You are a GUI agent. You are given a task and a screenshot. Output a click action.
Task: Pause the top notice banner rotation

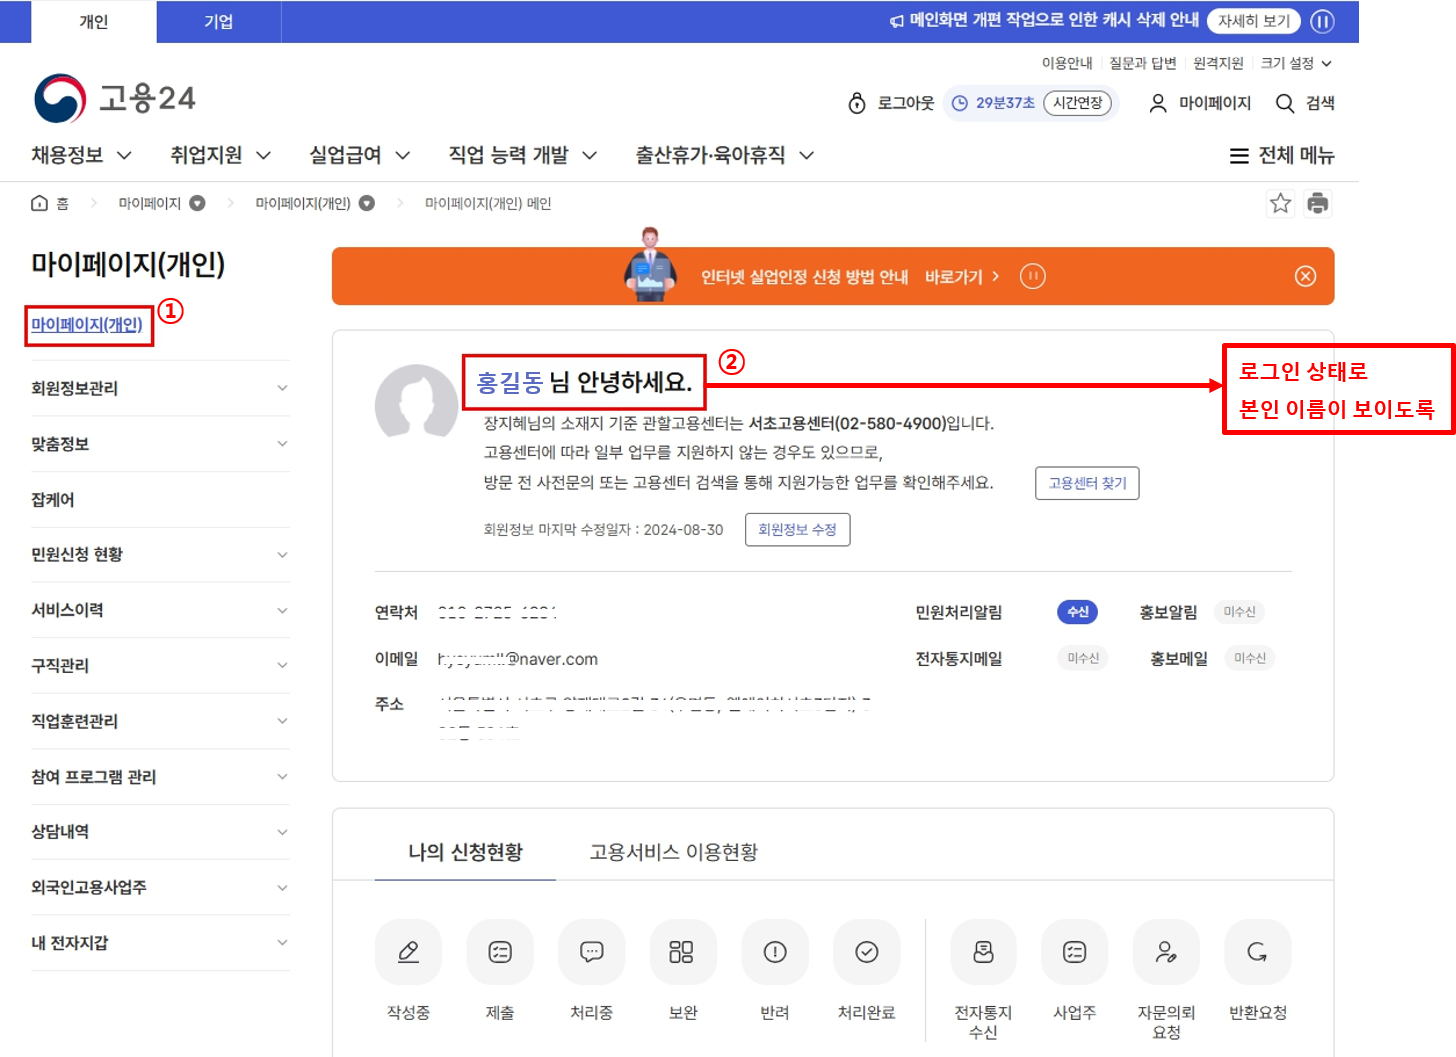(1322, 21)
